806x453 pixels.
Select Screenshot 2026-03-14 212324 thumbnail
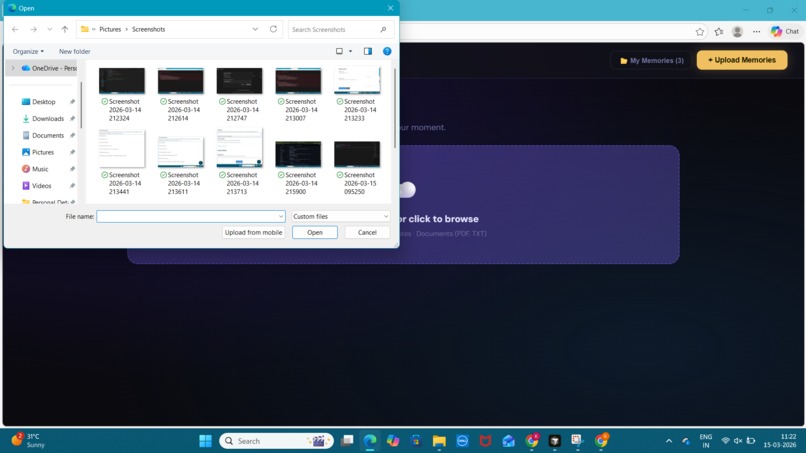click(122, 81)
